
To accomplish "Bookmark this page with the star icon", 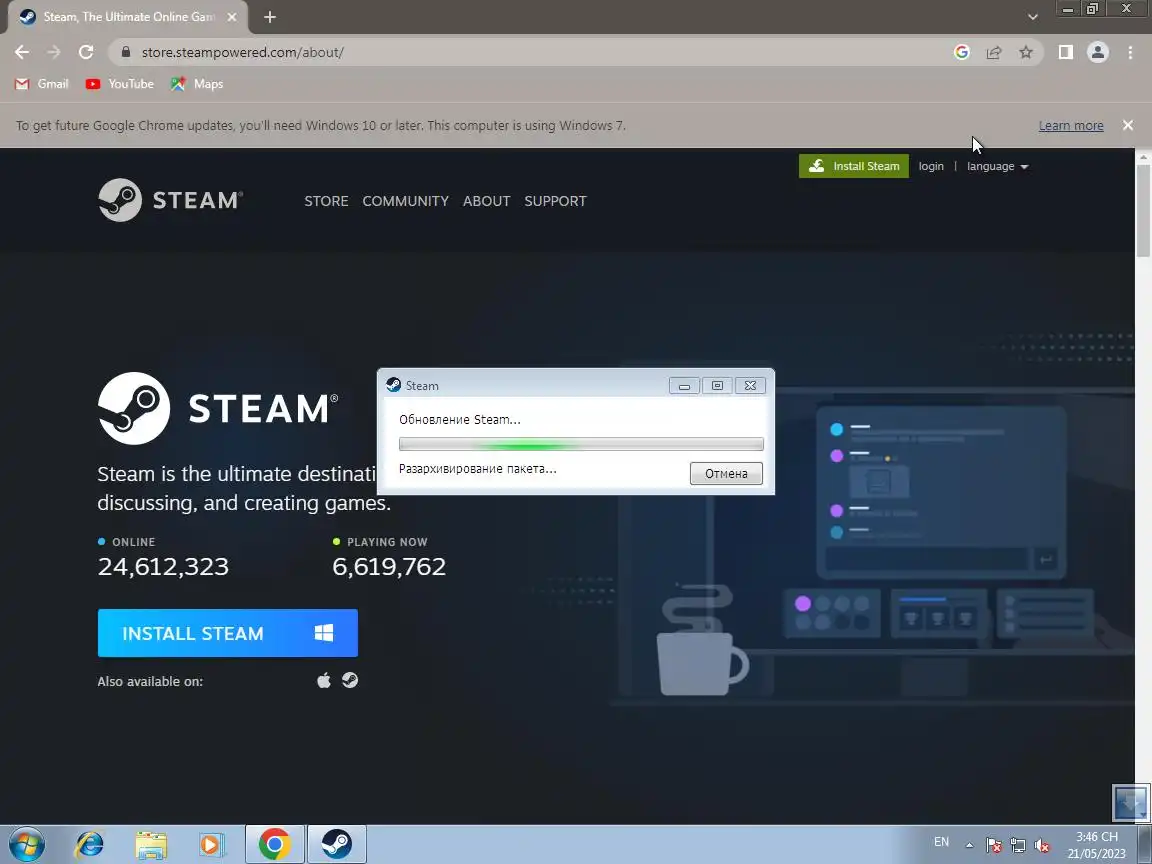I will (x=1026, y=52).
